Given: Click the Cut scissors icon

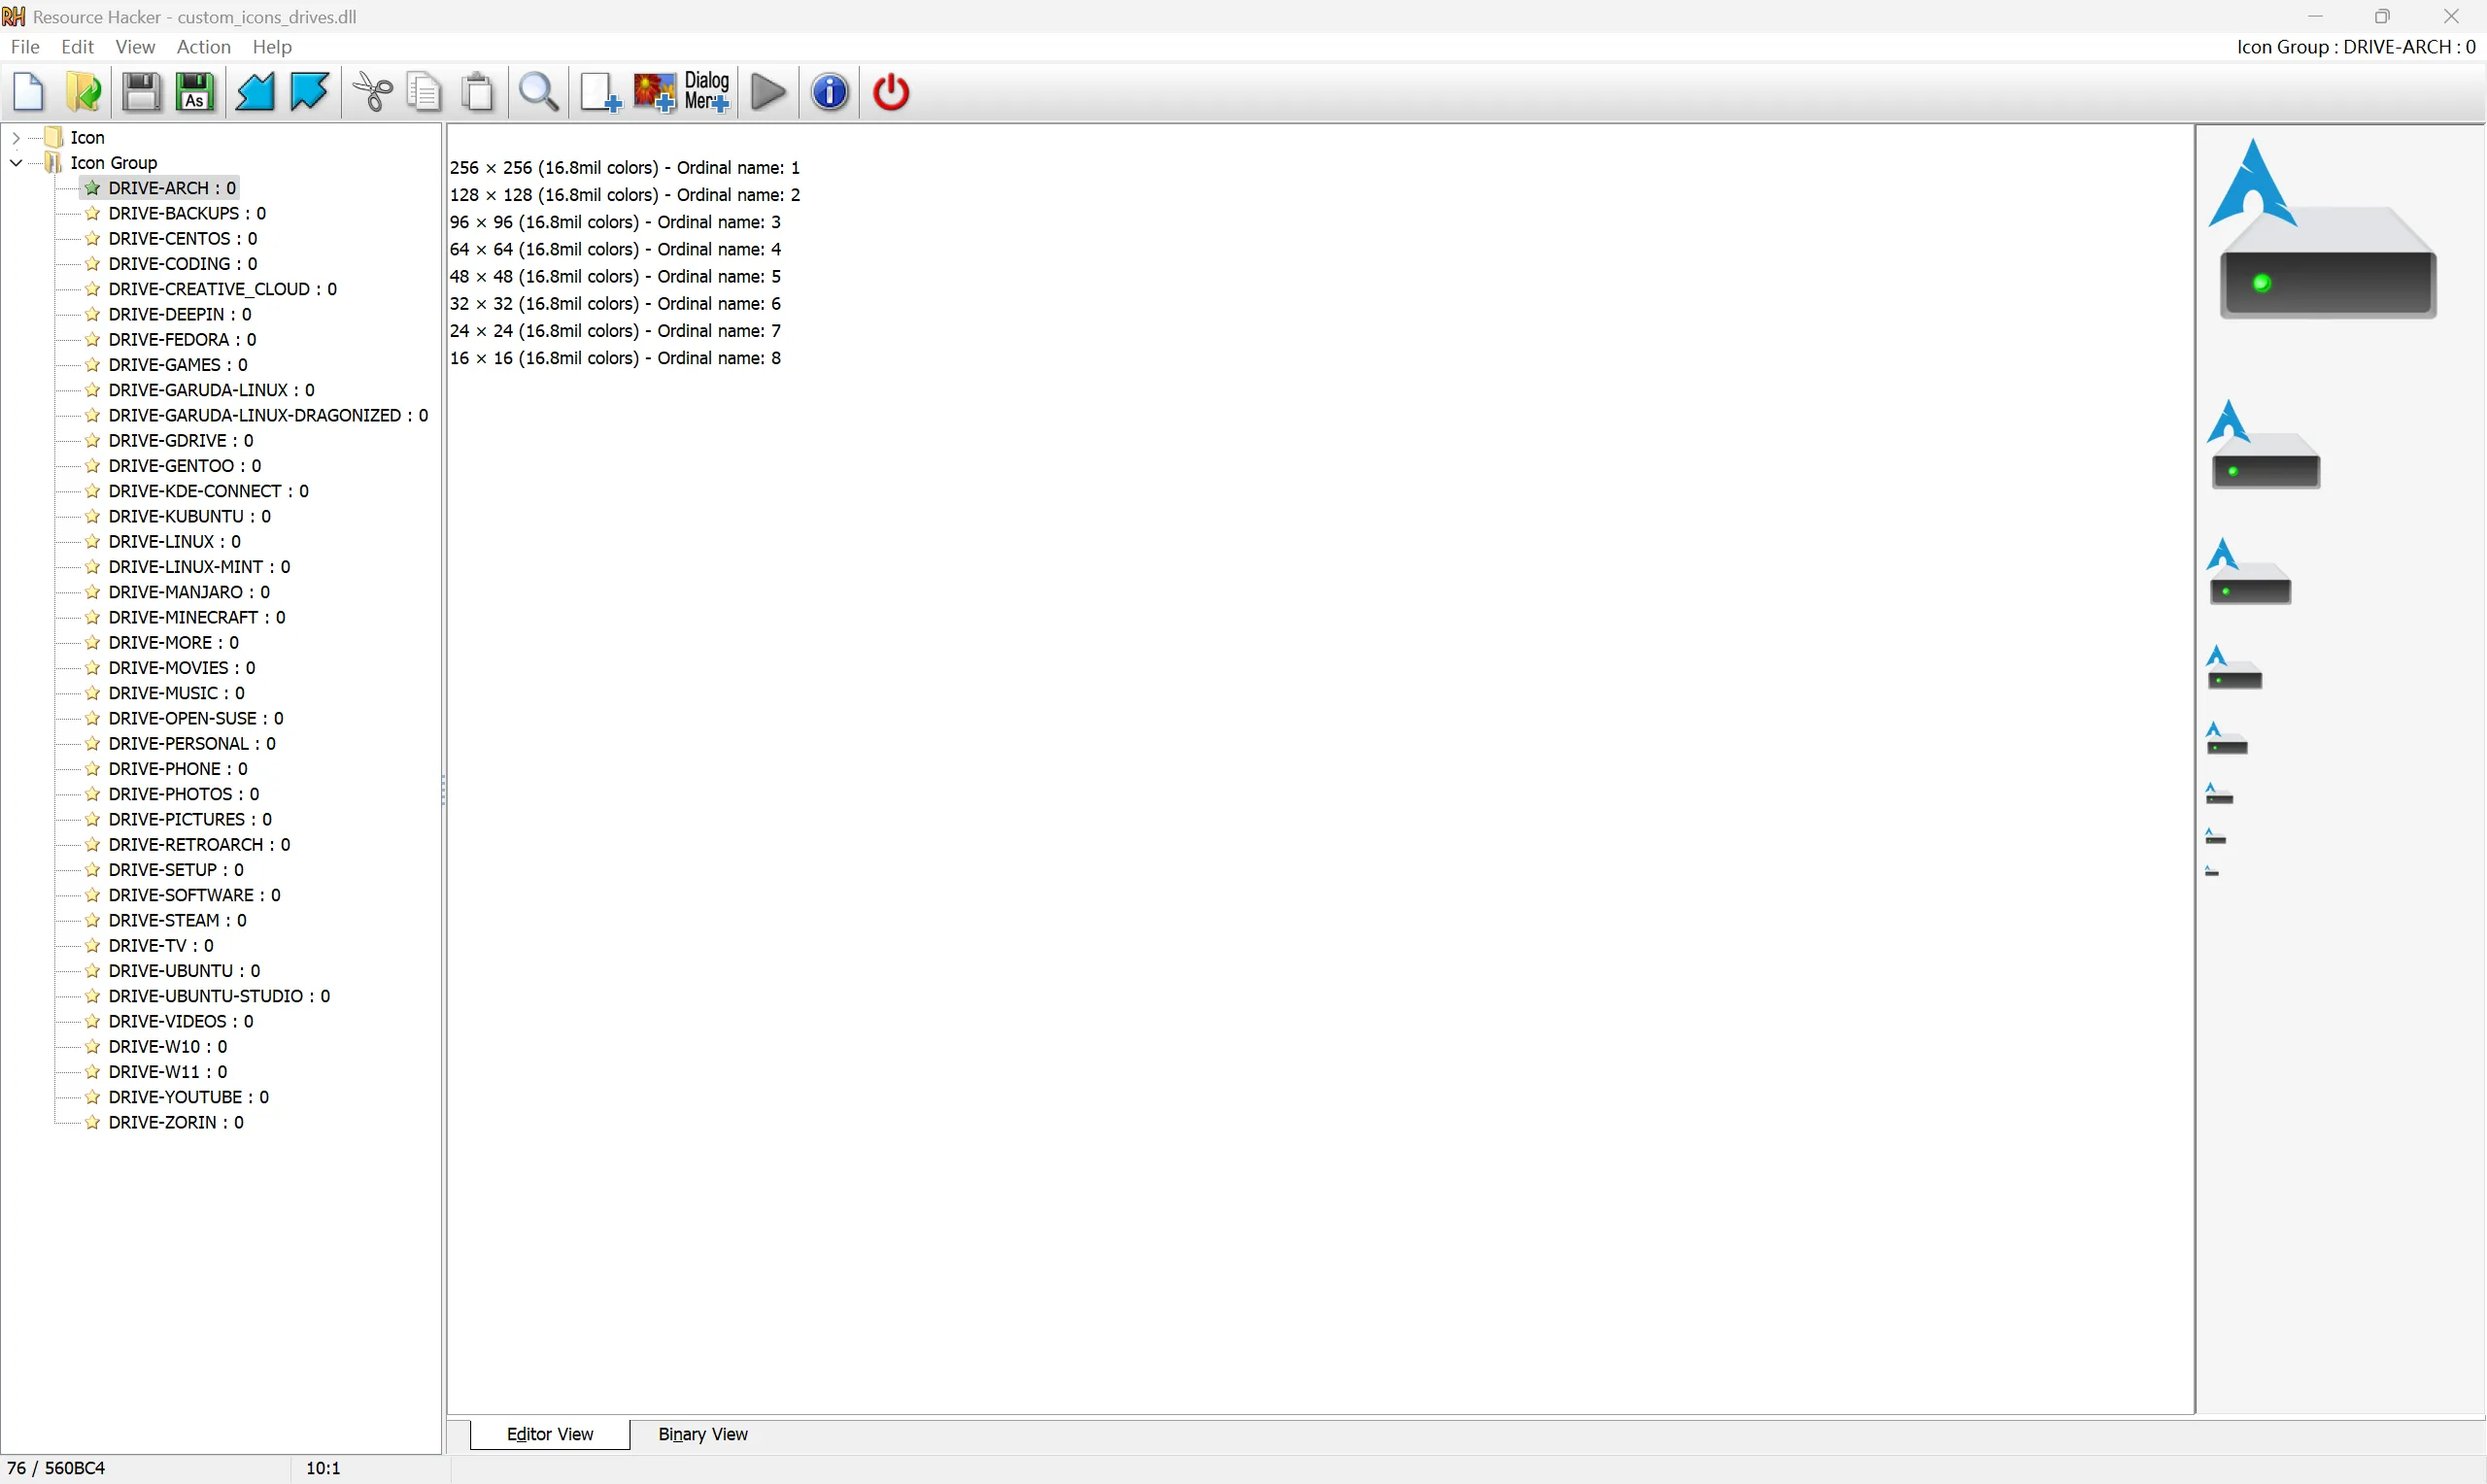Looking at the screenshot, I should 373,92.
